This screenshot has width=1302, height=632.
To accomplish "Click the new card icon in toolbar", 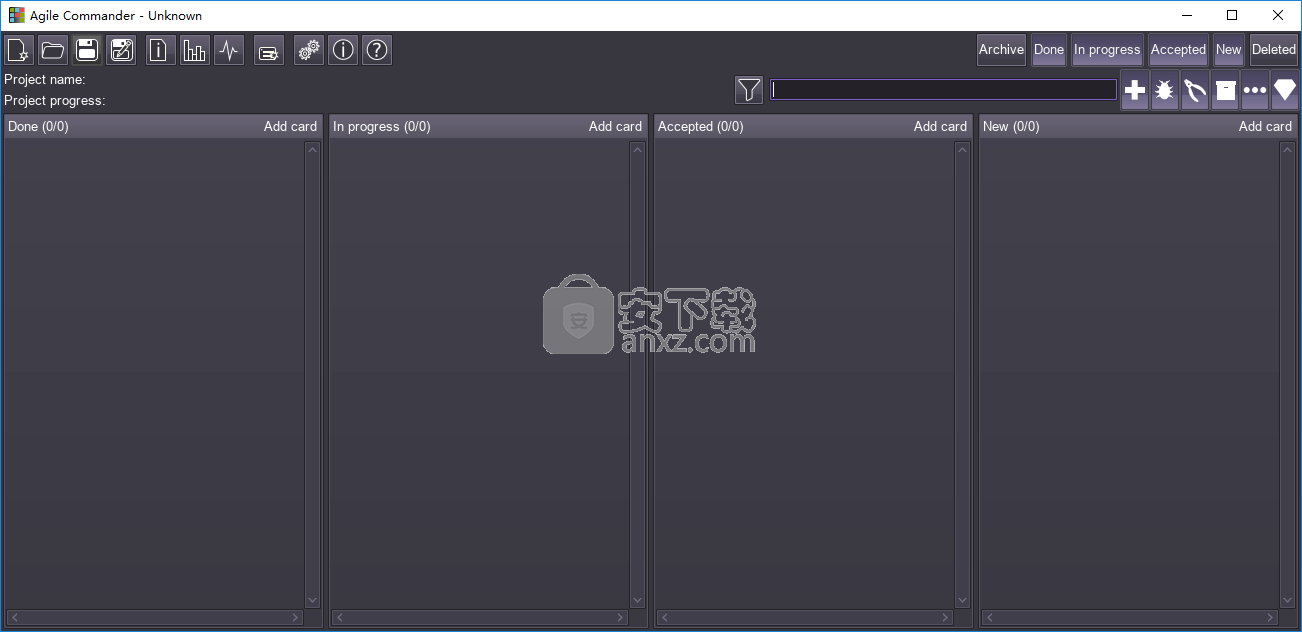I will [x=269, y=50].
